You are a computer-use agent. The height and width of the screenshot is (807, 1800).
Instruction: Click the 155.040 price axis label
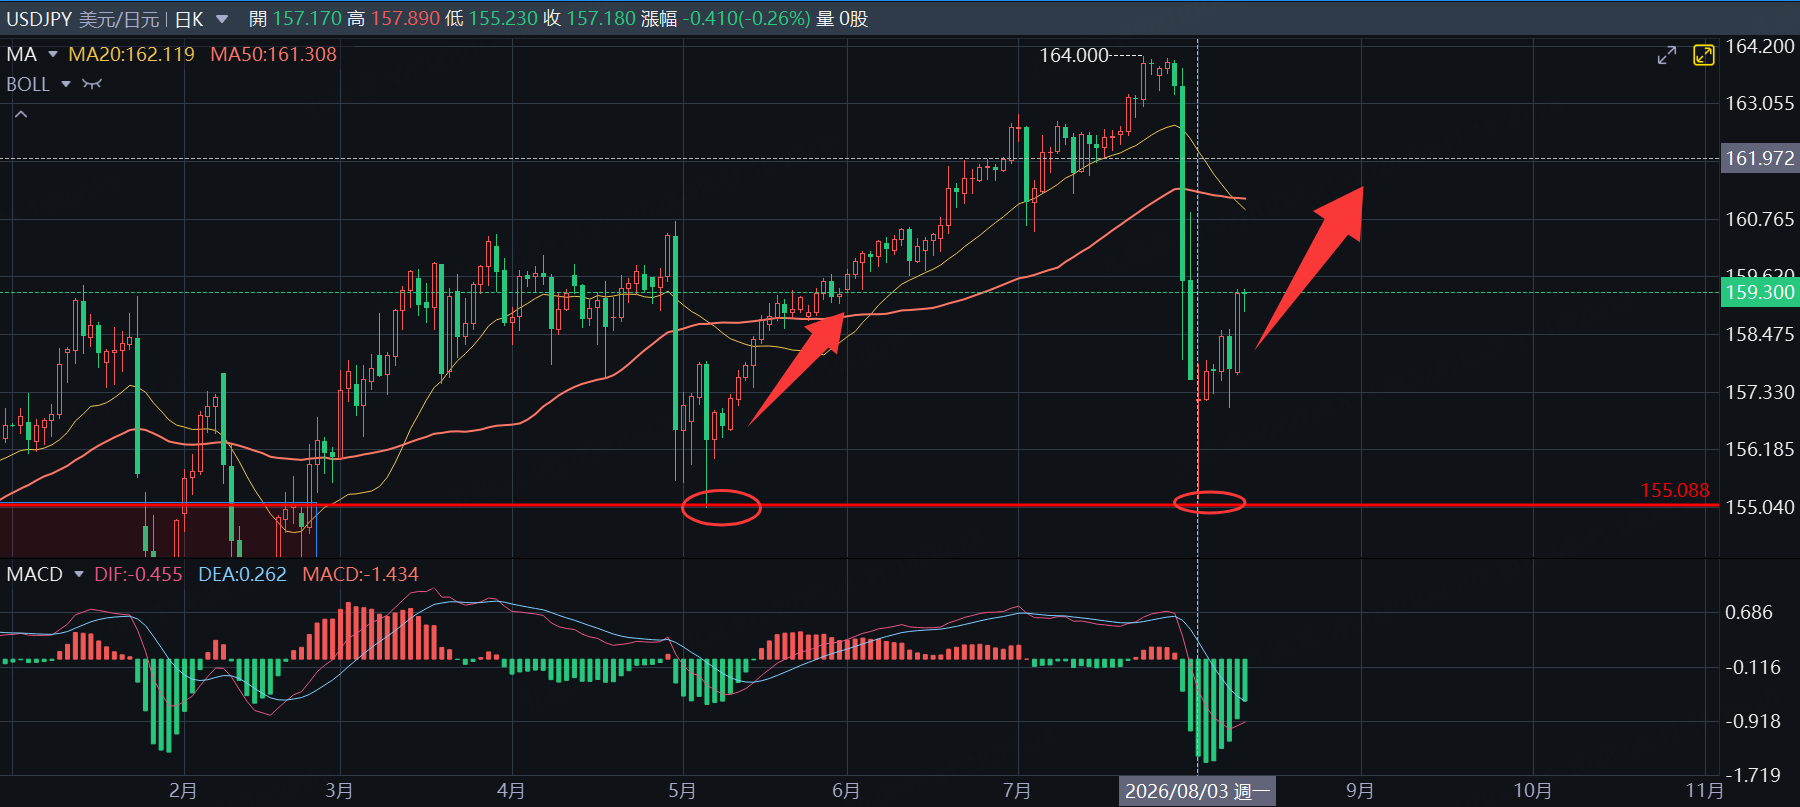(x=1760, y=507)
